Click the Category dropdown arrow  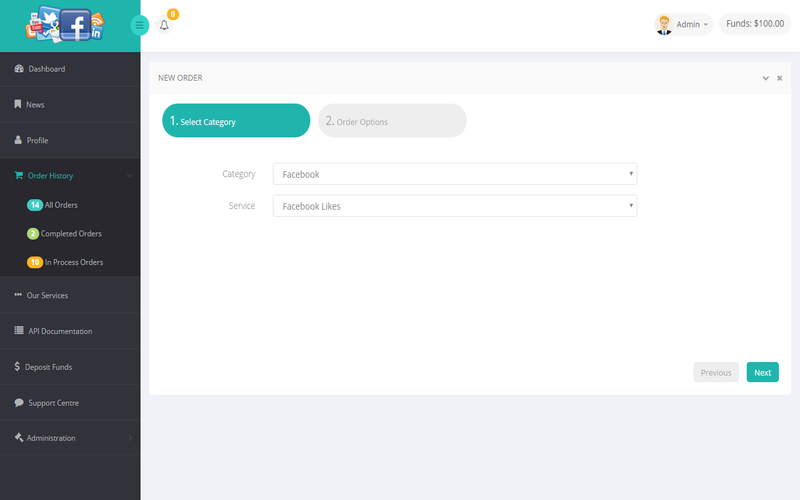(631, 174)
